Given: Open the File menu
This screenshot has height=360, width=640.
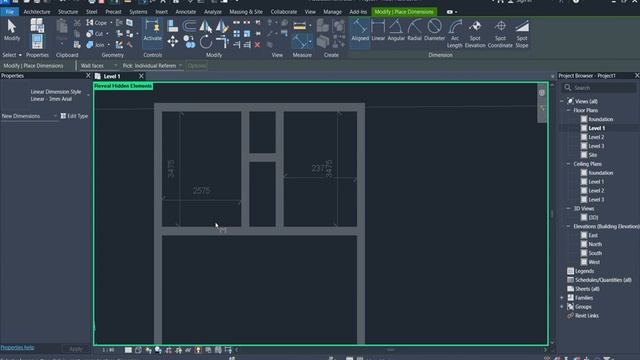Looking at the screenshot, I should [x=9, y=12].
